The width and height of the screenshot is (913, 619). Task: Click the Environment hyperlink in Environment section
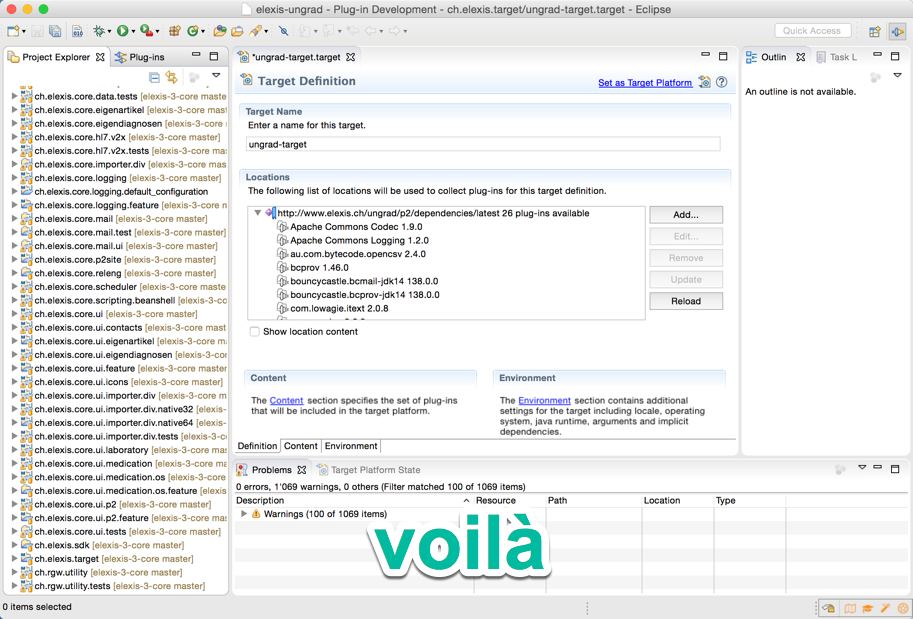point(544,401)
